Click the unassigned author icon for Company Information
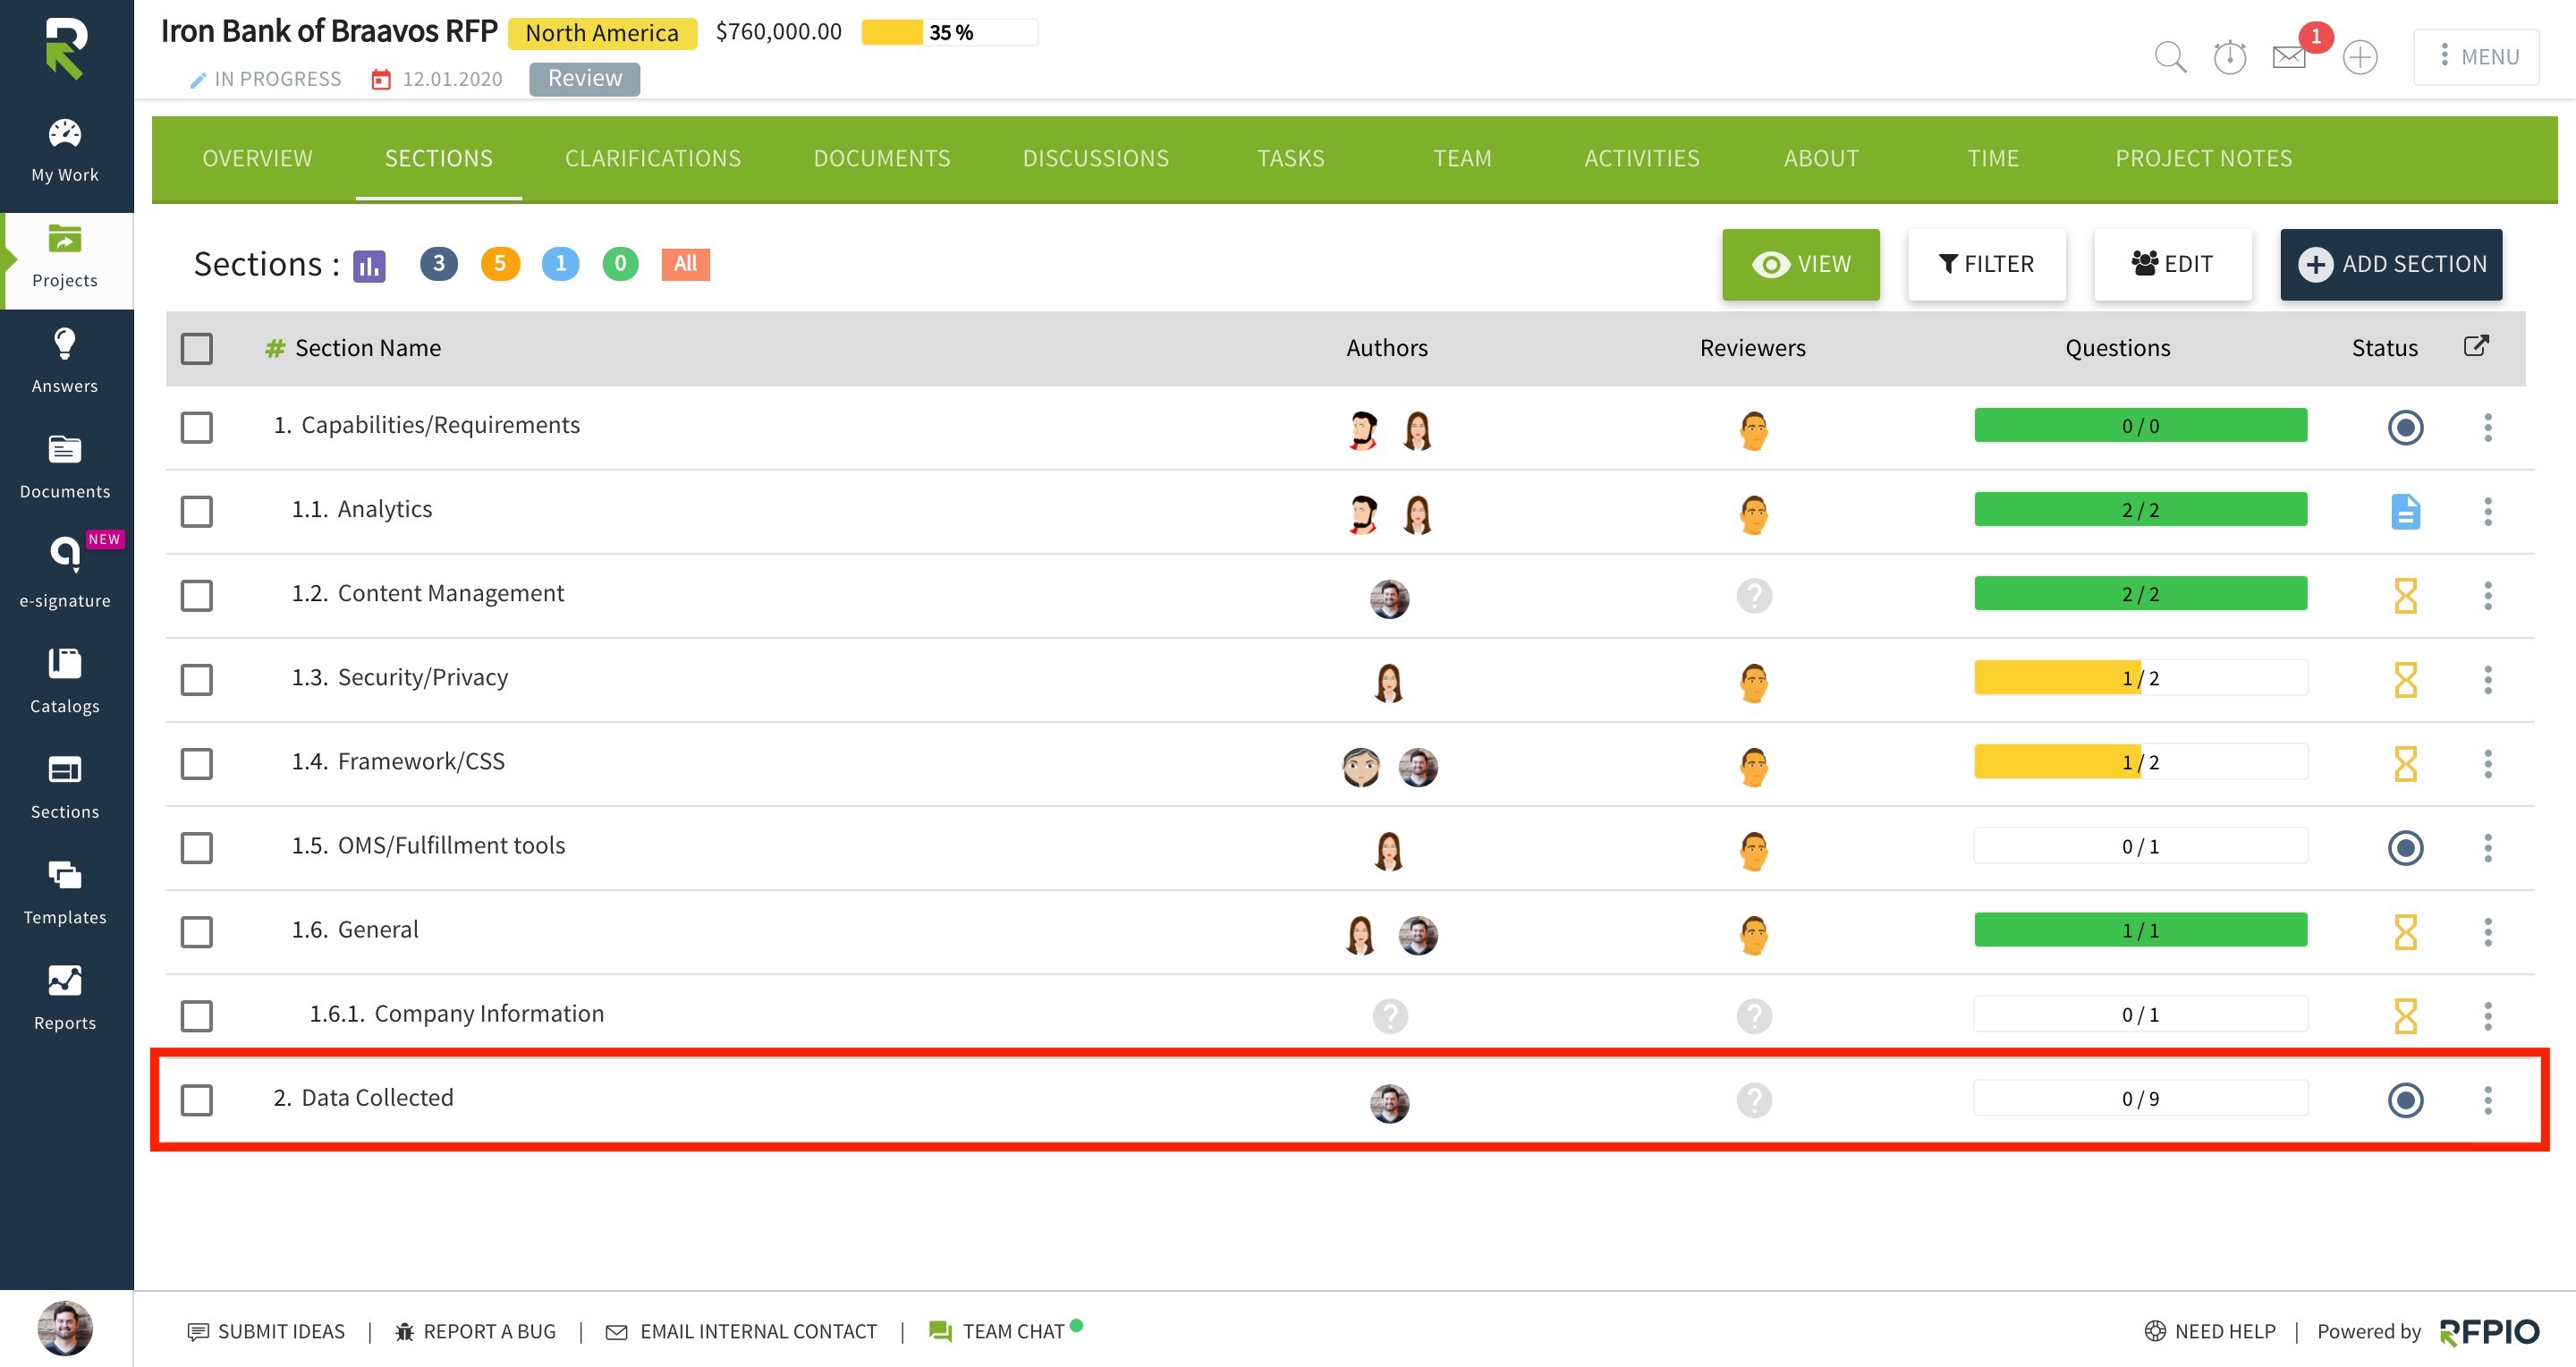2576x1367 pixels. pos(1389,1016)
